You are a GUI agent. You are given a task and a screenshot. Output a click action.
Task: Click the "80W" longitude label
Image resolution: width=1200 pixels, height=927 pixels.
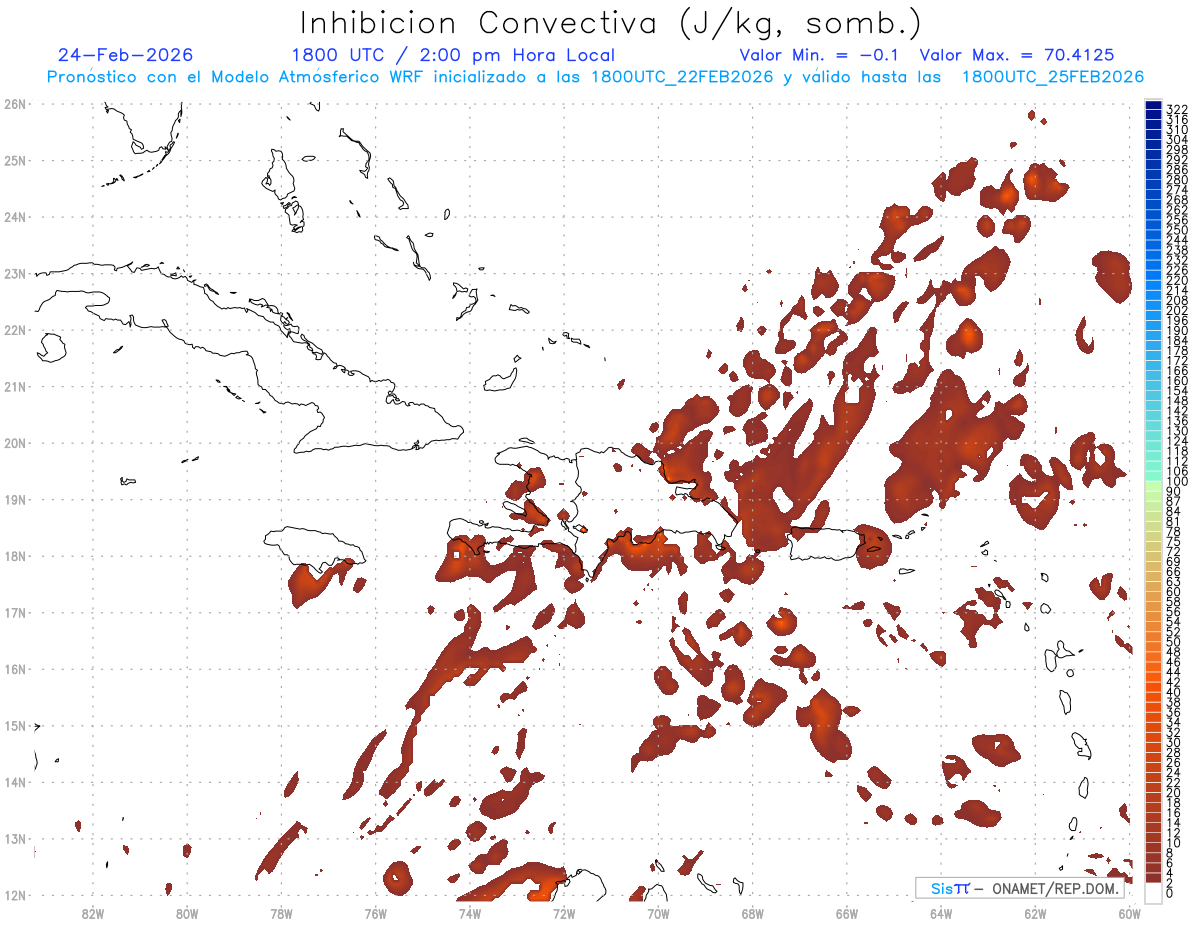coord(186,912)
